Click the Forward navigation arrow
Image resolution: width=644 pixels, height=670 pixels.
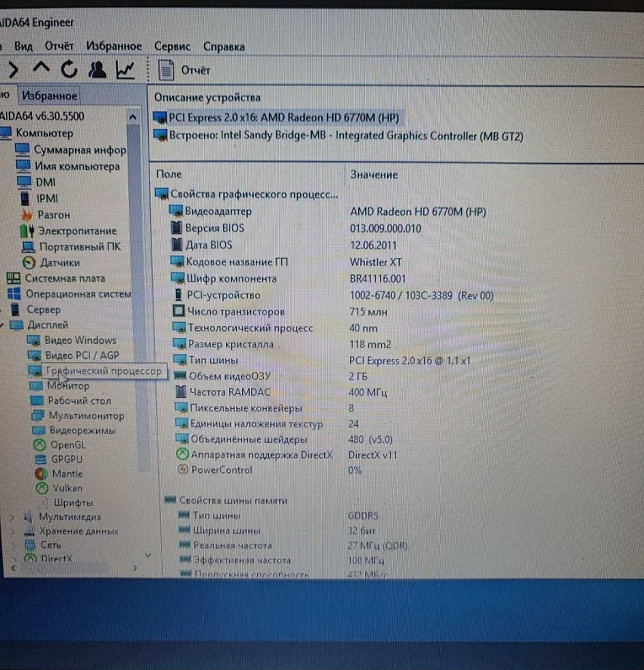pos(13,70)
